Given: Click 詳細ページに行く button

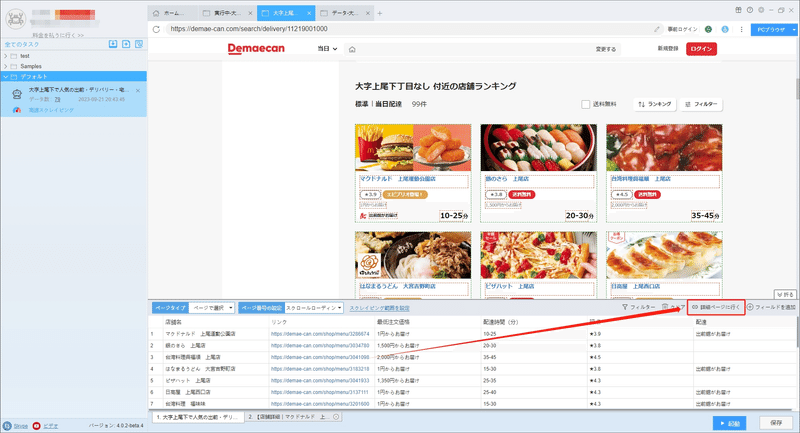Looking at the screenshot, I should tap(716, 307).
